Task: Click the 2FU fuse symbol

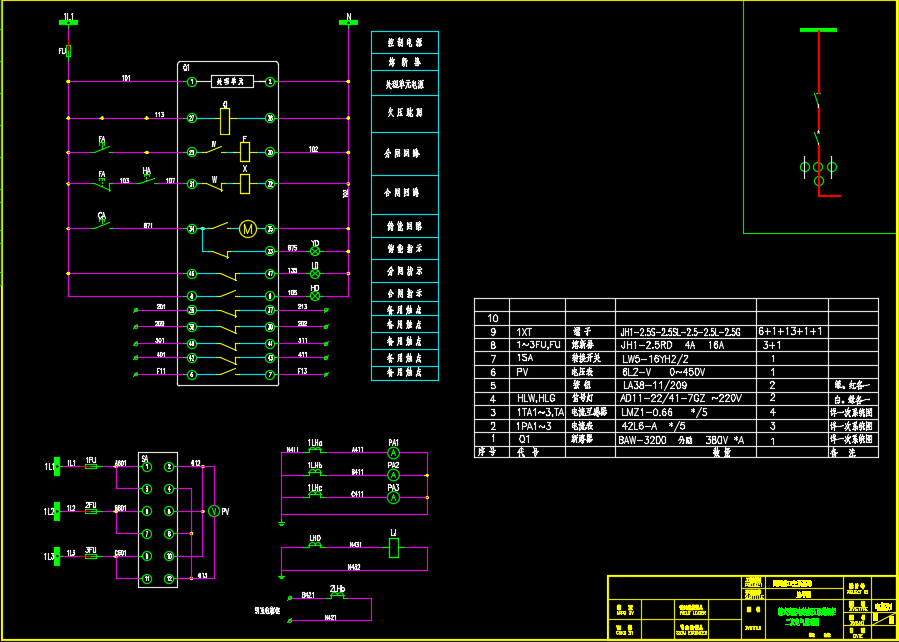Action: coord(91,511)
